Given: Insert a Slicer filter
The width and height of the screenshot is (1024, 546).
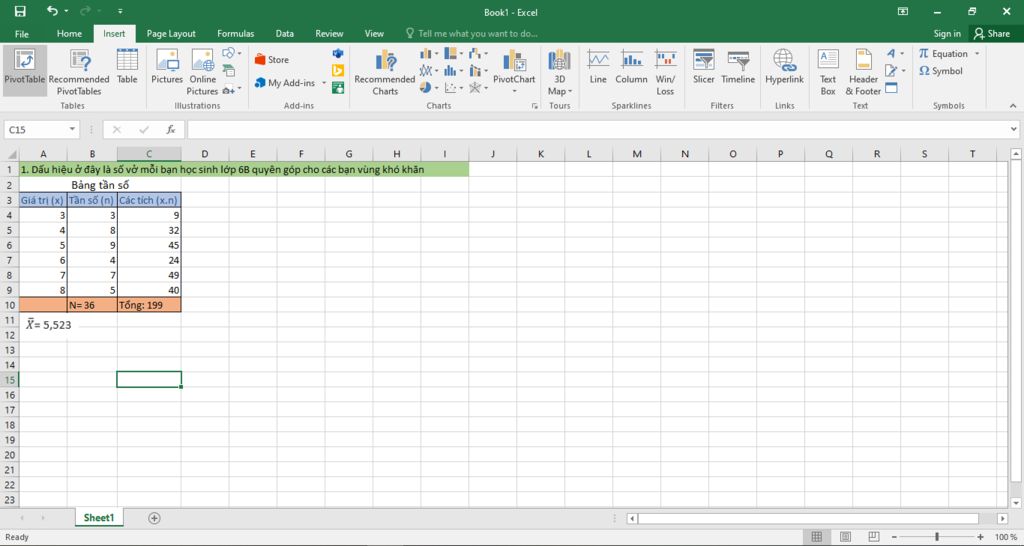Looking at the screenshot, I should coord(703,67).
